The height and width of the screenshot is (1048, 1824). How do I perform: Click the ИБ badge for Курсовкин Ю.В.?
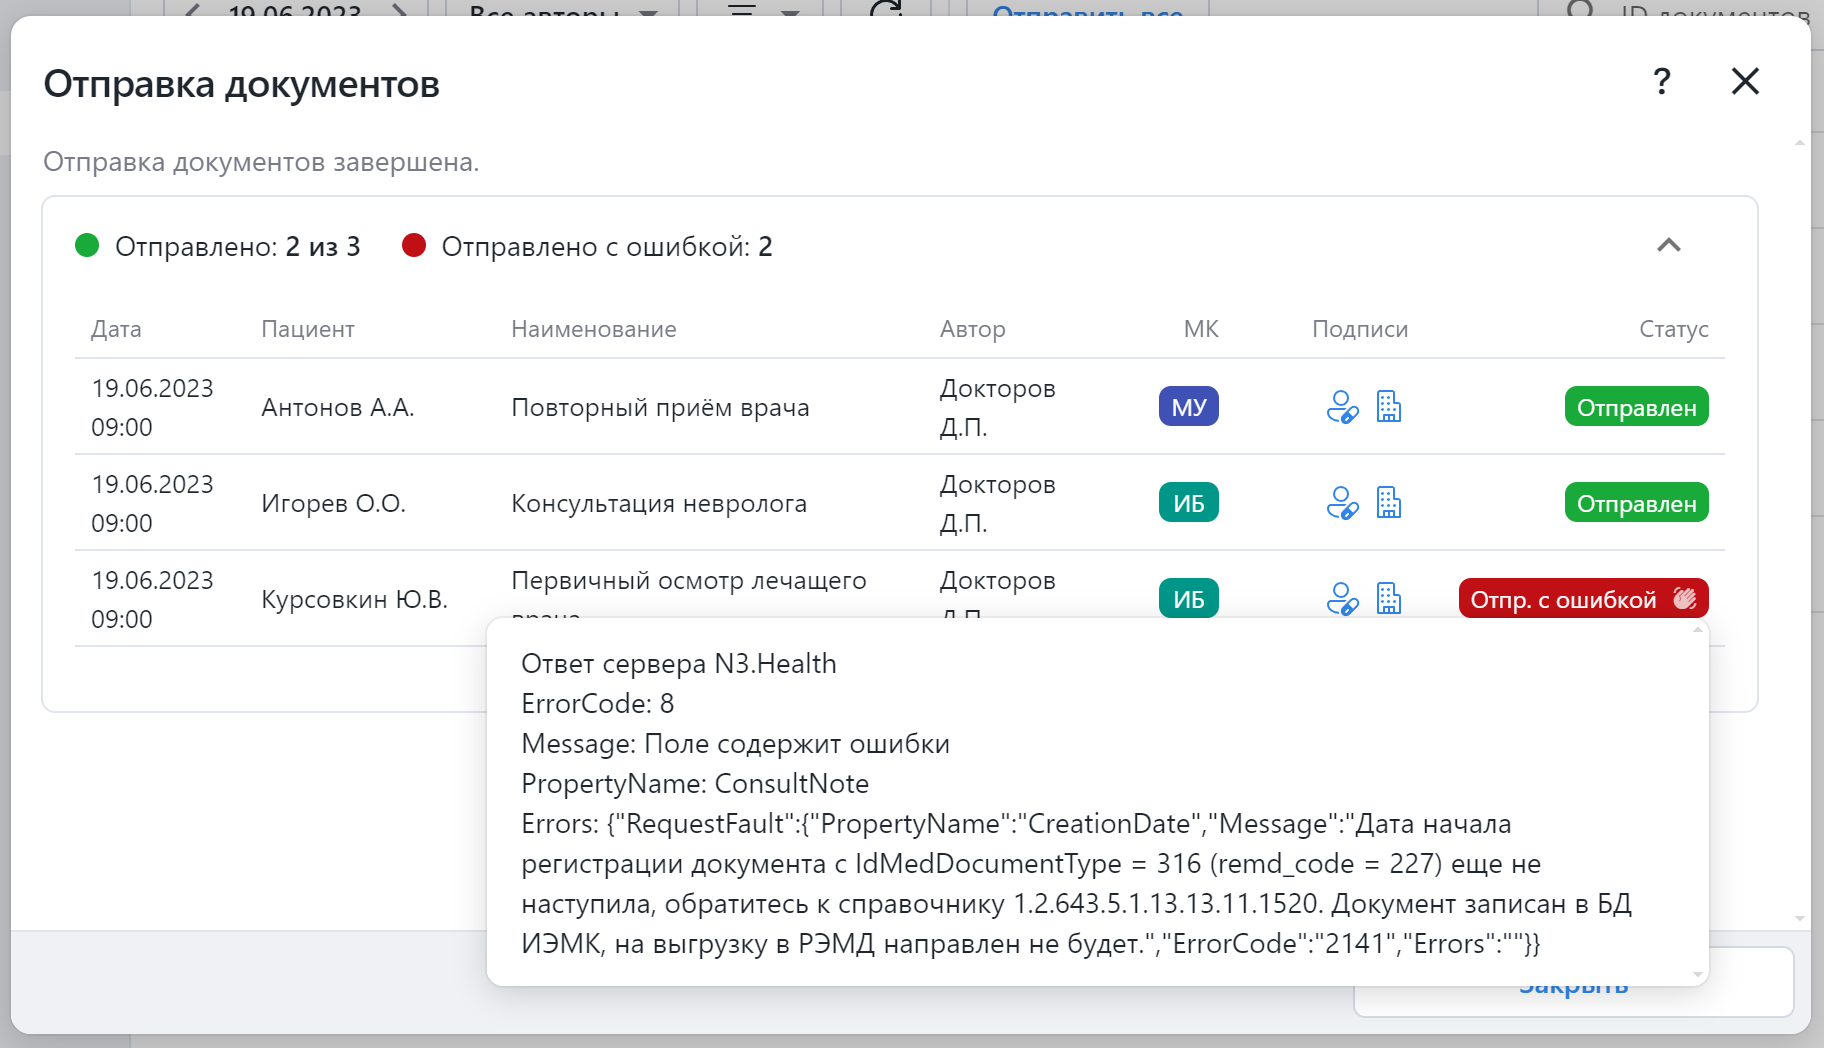click(x=1188, y=599)
